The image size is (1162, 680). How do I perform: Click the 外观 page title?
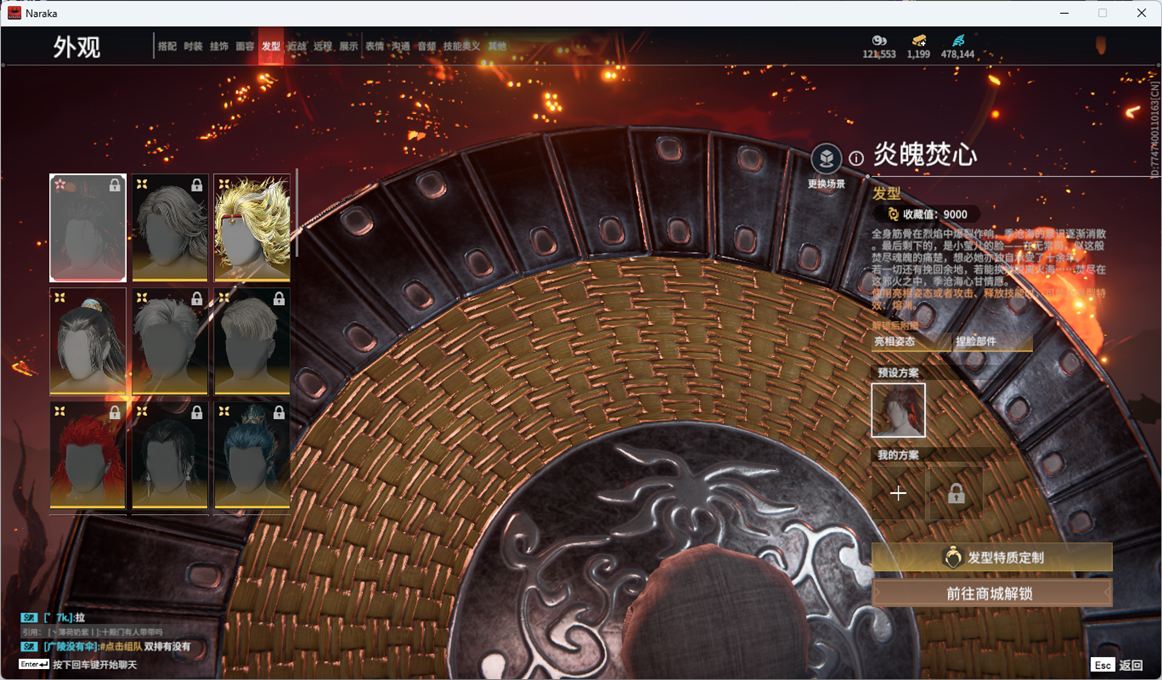click(x=76, y=47)
